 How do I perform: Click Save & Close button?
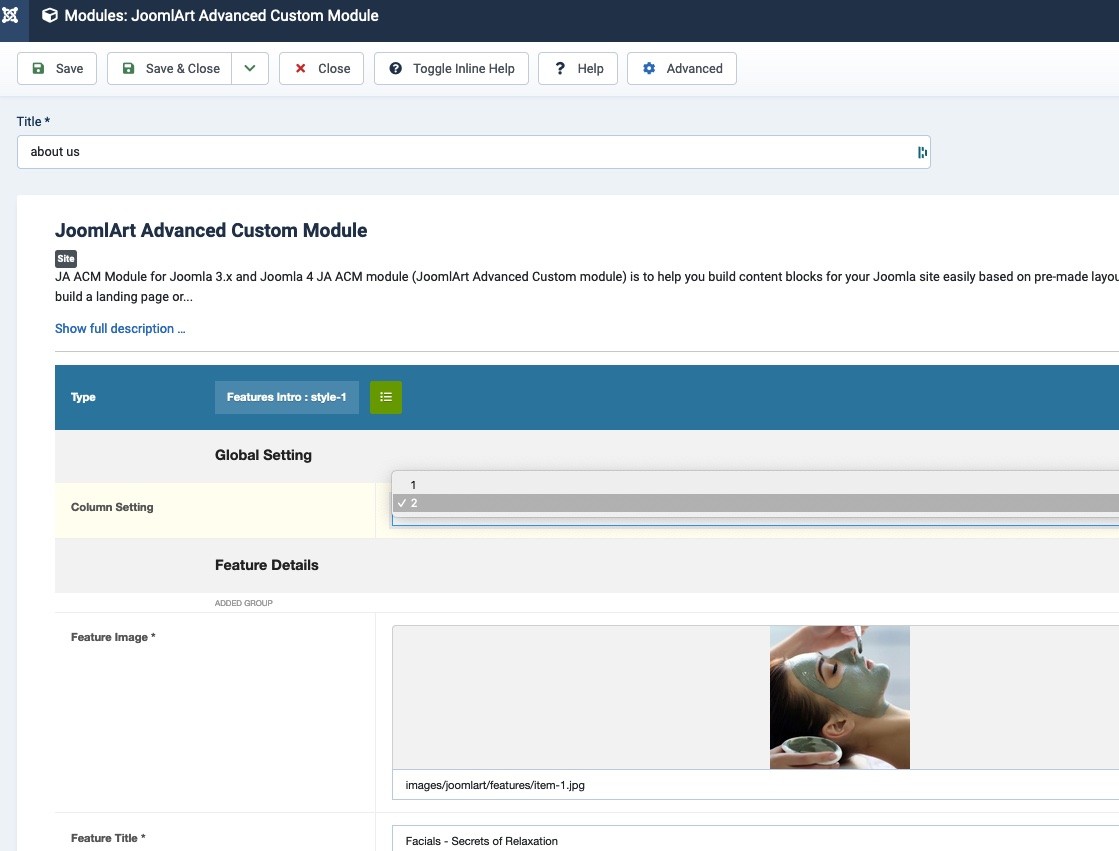click(x=169, y=69)
